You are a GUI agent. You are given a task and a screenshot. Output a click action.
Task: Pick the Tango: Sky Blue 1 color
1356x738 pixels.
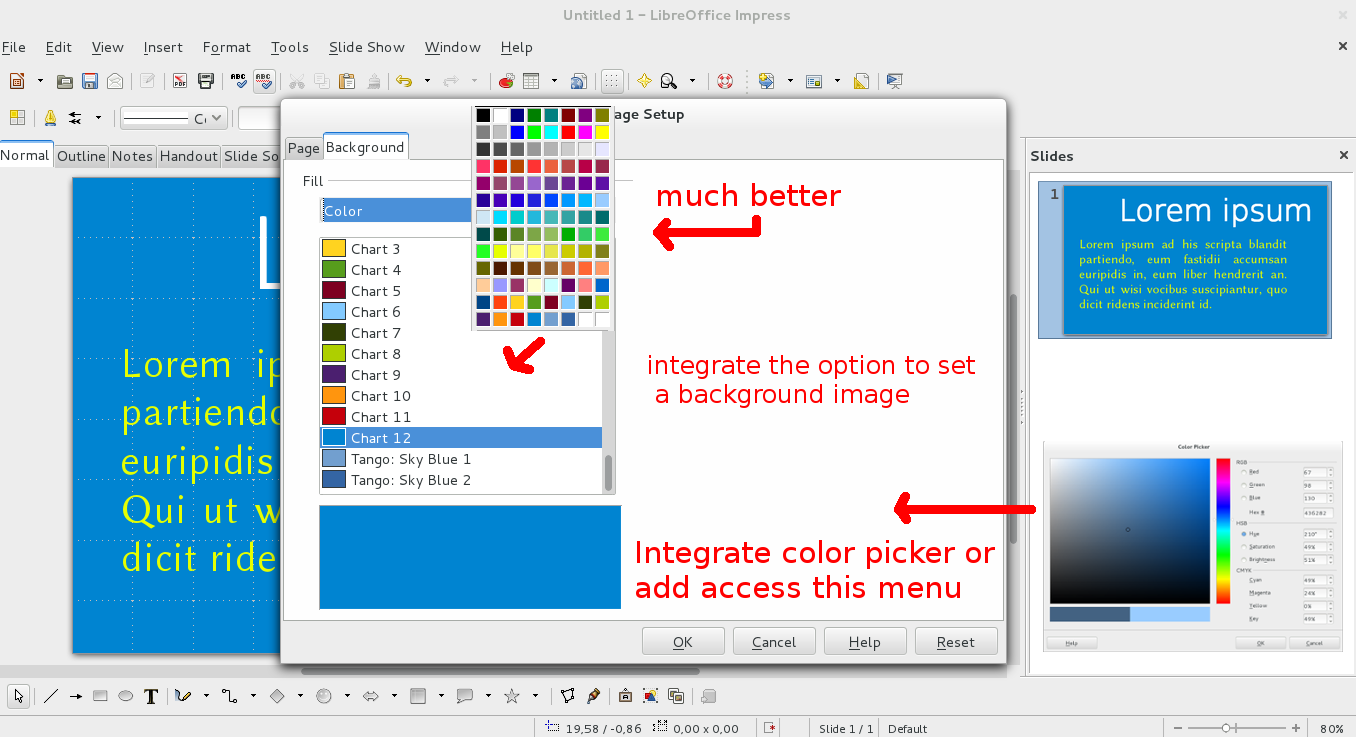click(410, 459)
